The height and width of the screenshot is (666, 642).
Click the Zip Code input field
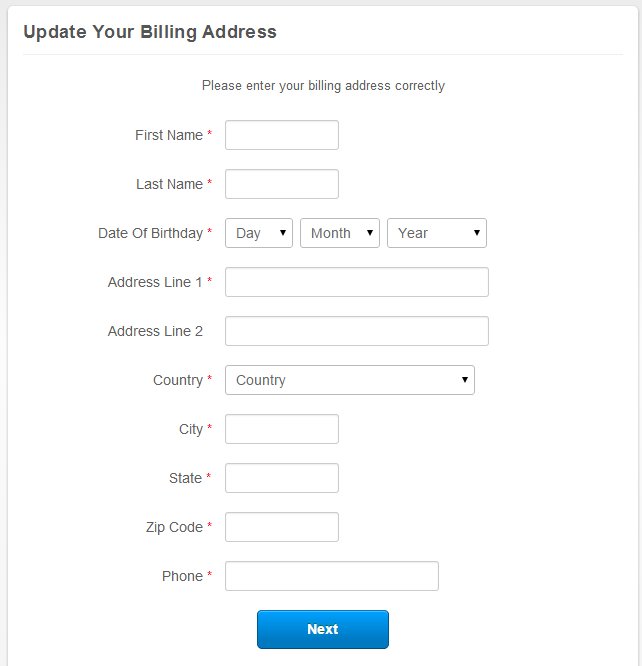click(x=281, y=527)
